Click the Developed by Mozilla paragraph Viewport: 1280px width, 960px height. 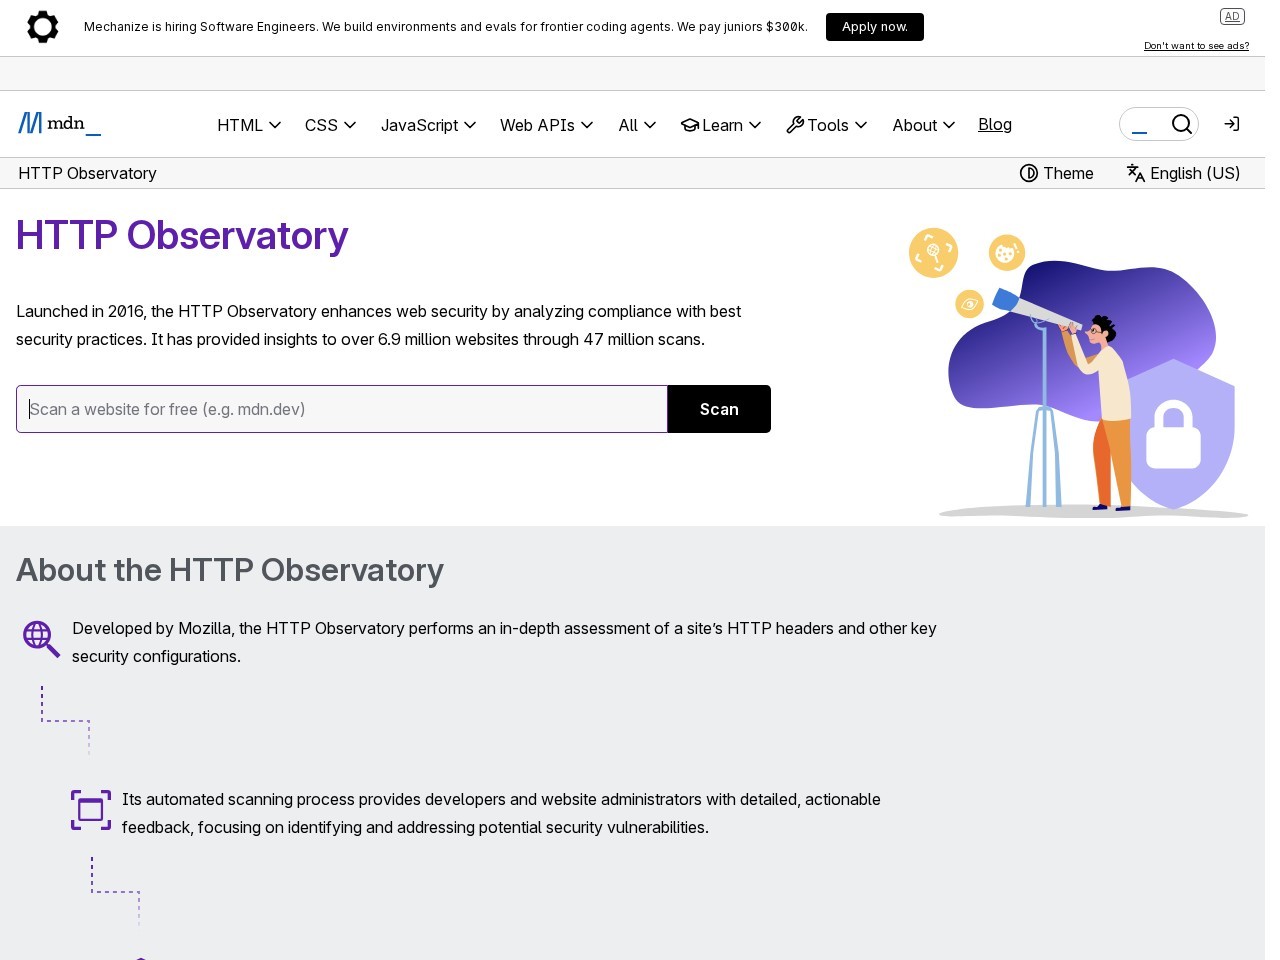coord(504,642)
